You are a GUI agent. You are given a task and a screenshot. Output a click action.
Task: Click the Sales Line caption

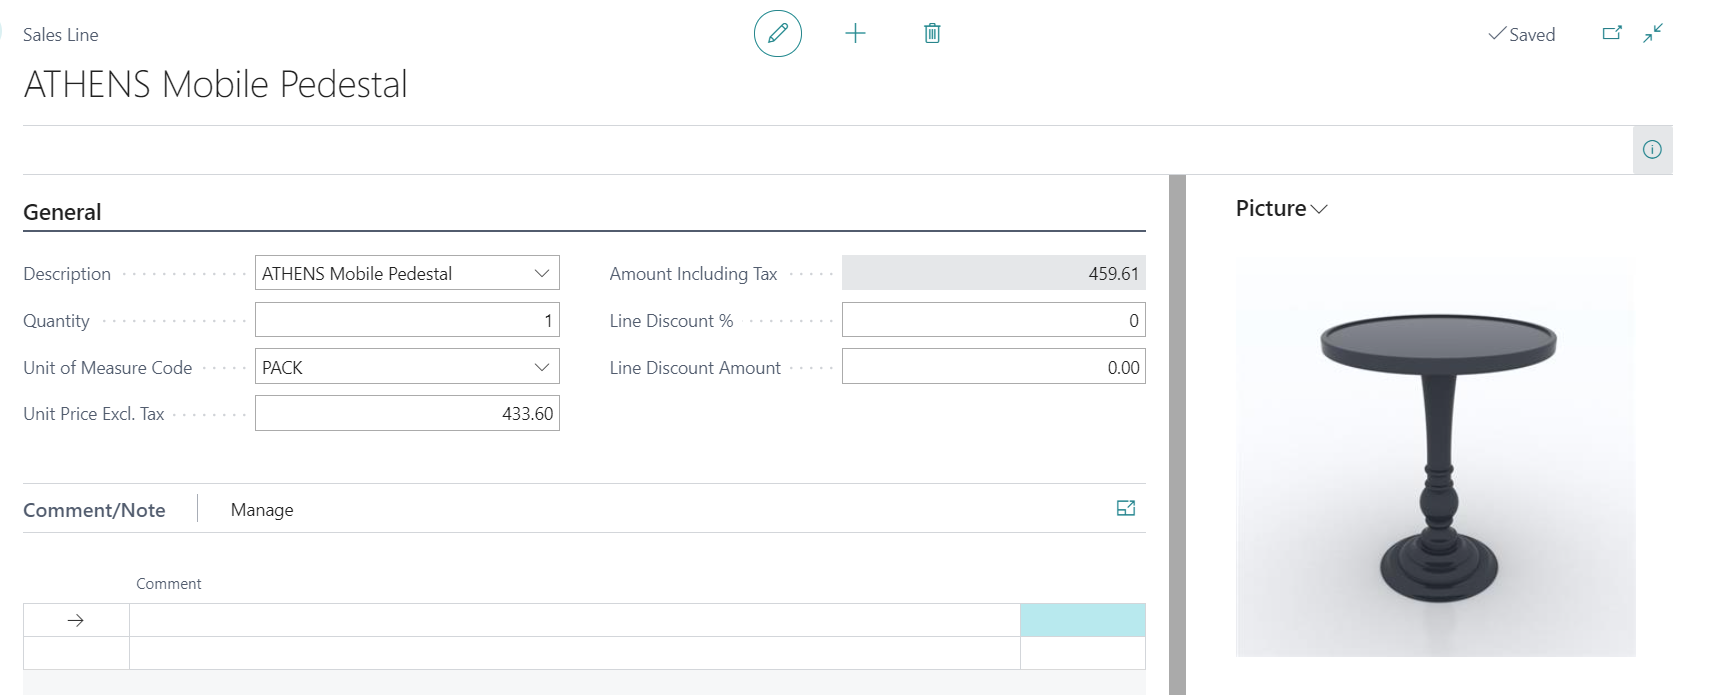coord(61,35)
